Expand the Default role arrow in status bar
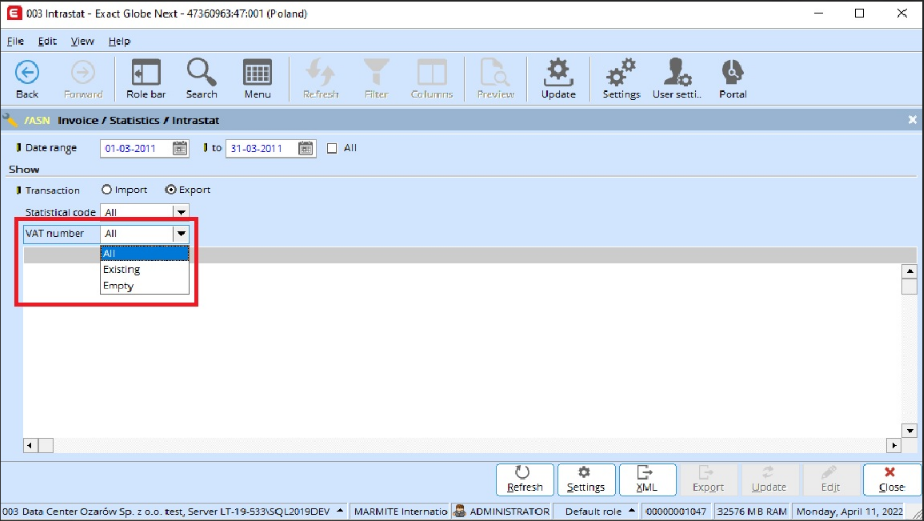Screen dimensions: 924x521 tap(632, 510)
